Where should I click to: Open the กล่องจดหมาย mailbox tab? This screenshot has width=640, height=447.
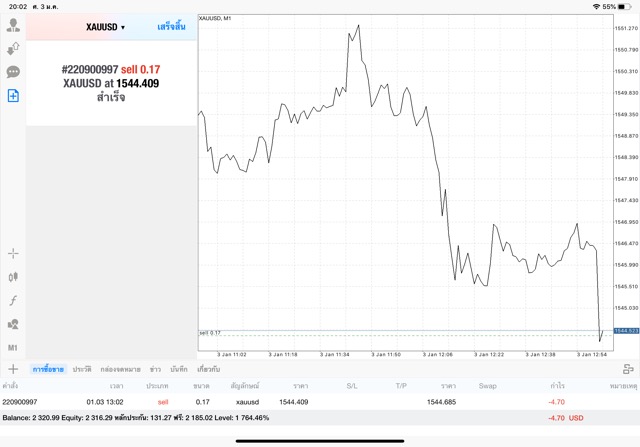(x=120, y=370)
